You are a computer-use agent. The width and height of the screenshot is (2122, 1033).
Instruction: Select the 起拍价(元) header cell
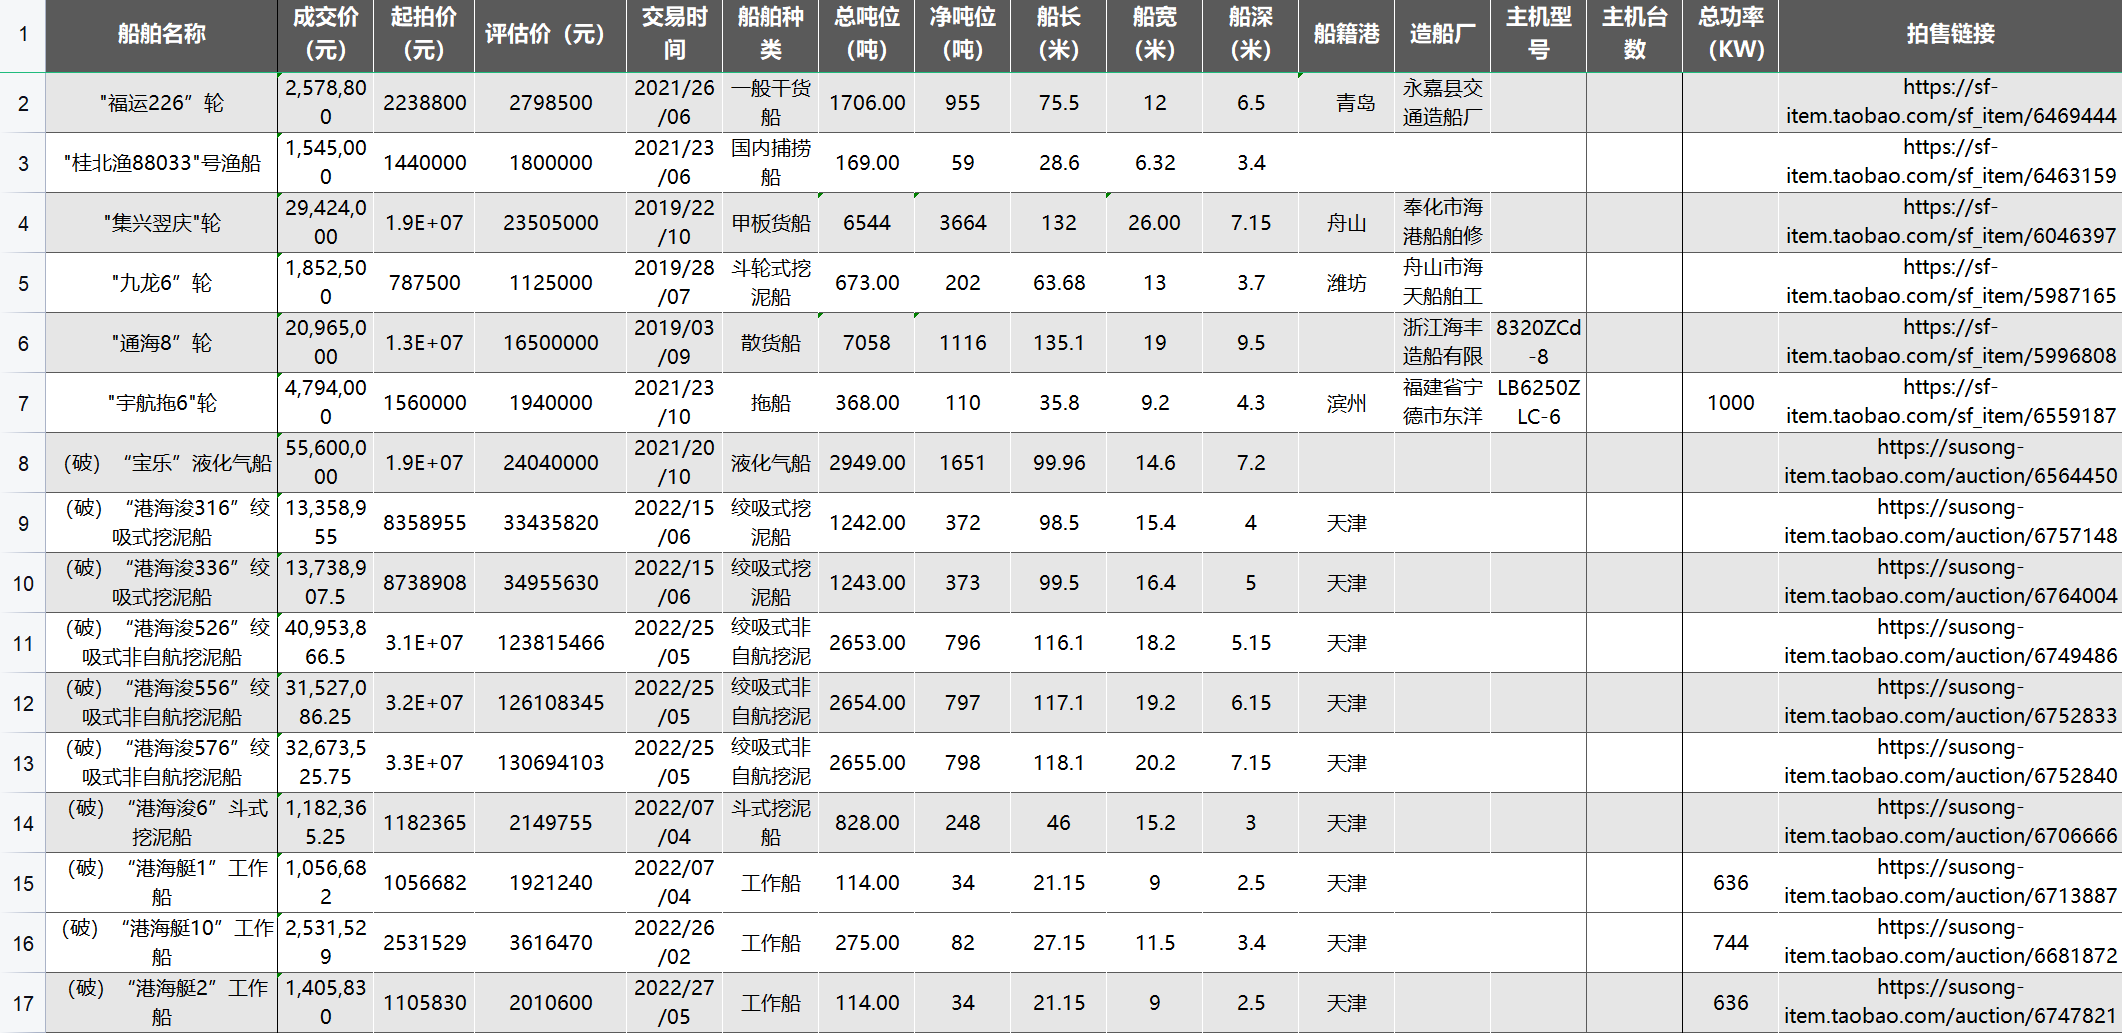[x=424, y=35]
